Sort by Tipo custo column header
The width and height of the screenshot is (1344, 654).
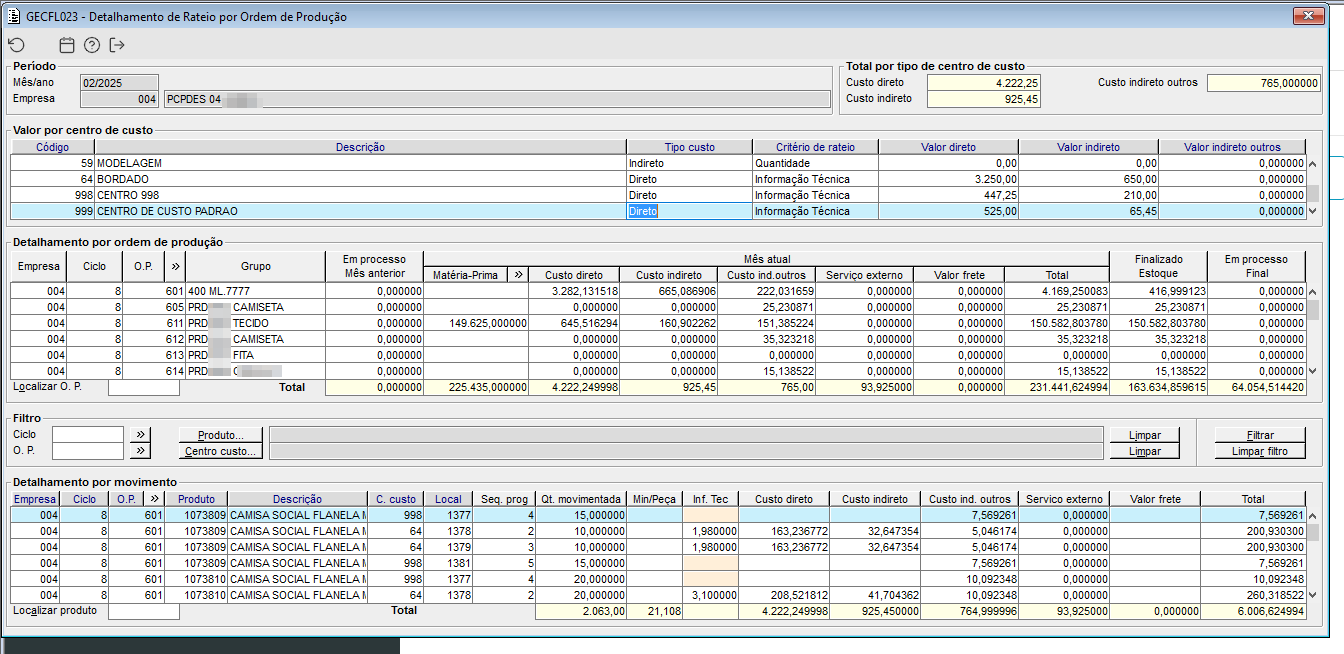pyautogui.click(x=689, y=147)
